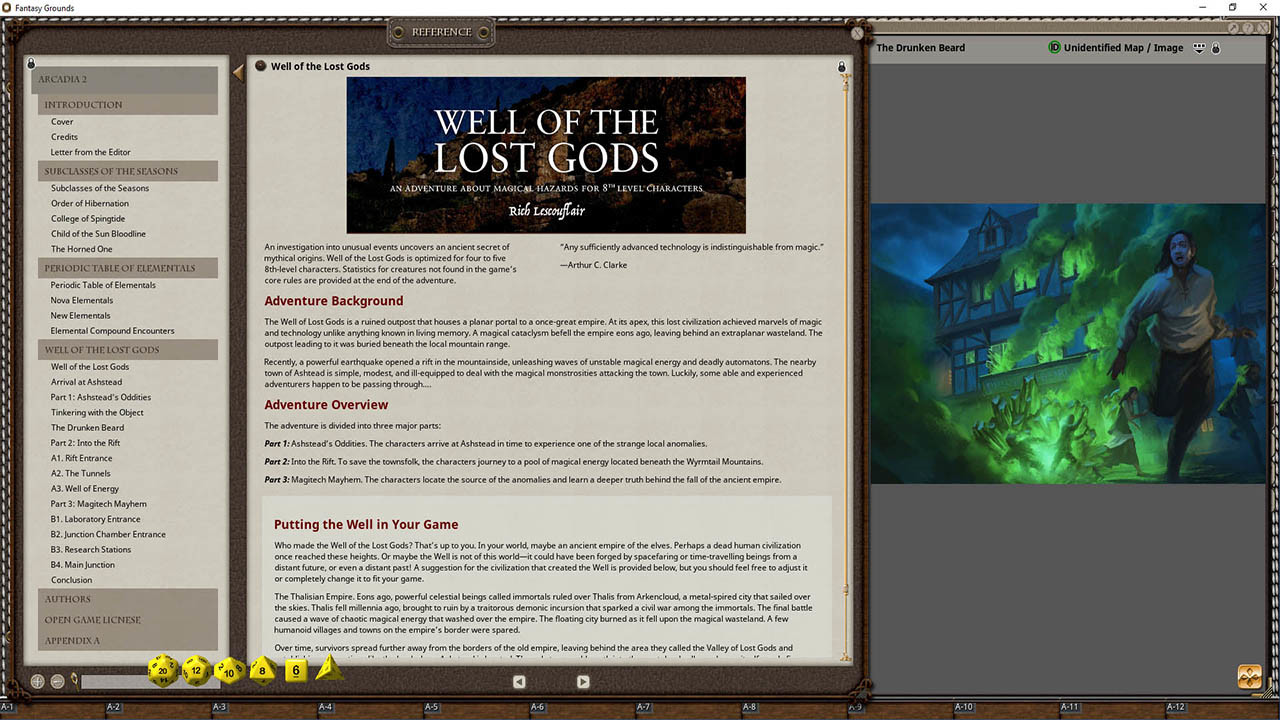The height and width of the screenshot is (720, 1280).
Task: Open the Unidentified Map / Image dropdown
Action: (1197, 48)
